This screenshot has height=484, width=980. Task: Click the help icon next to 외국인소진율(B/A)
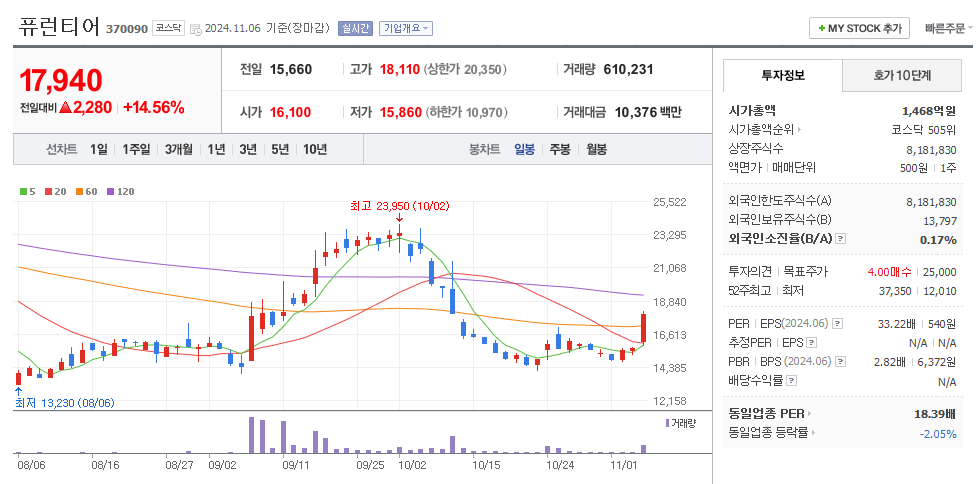tap(841, 239)
